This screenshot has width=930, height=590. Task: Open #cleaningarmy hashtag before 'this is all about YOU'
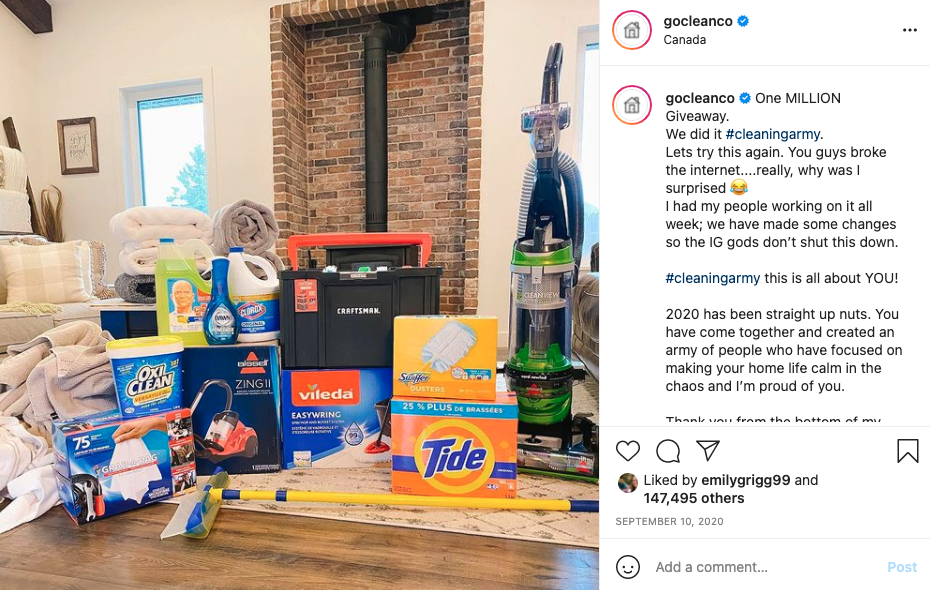tap(712, 278)
